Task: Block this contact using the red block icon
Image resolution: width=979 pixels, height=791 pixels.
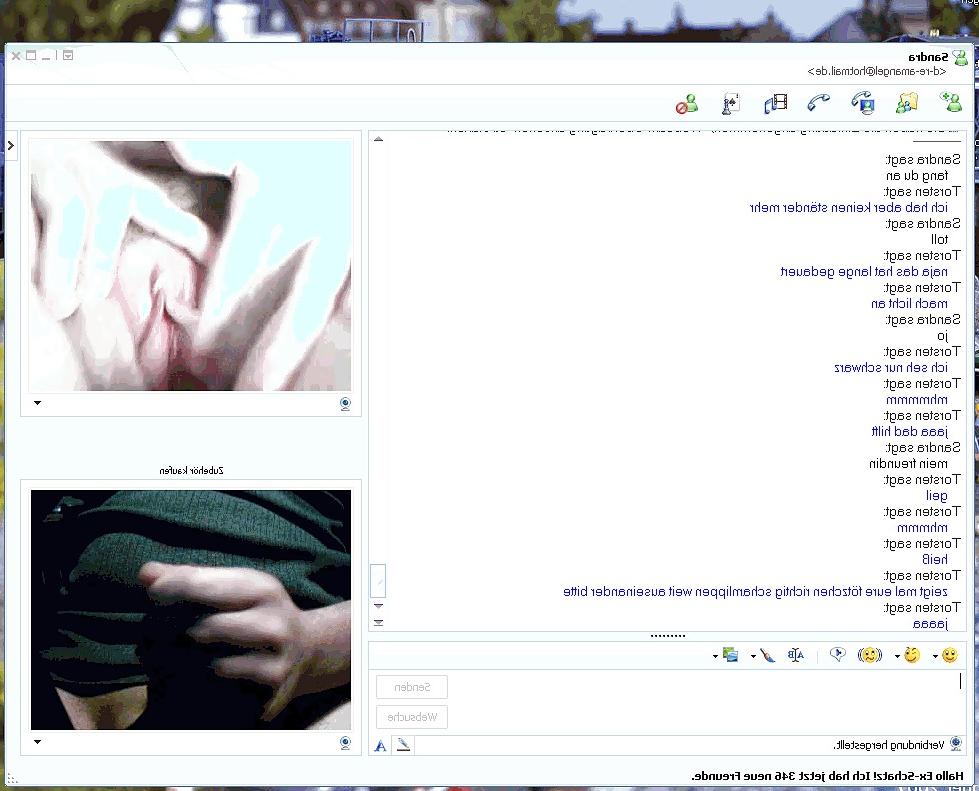Action: [687, 104]
